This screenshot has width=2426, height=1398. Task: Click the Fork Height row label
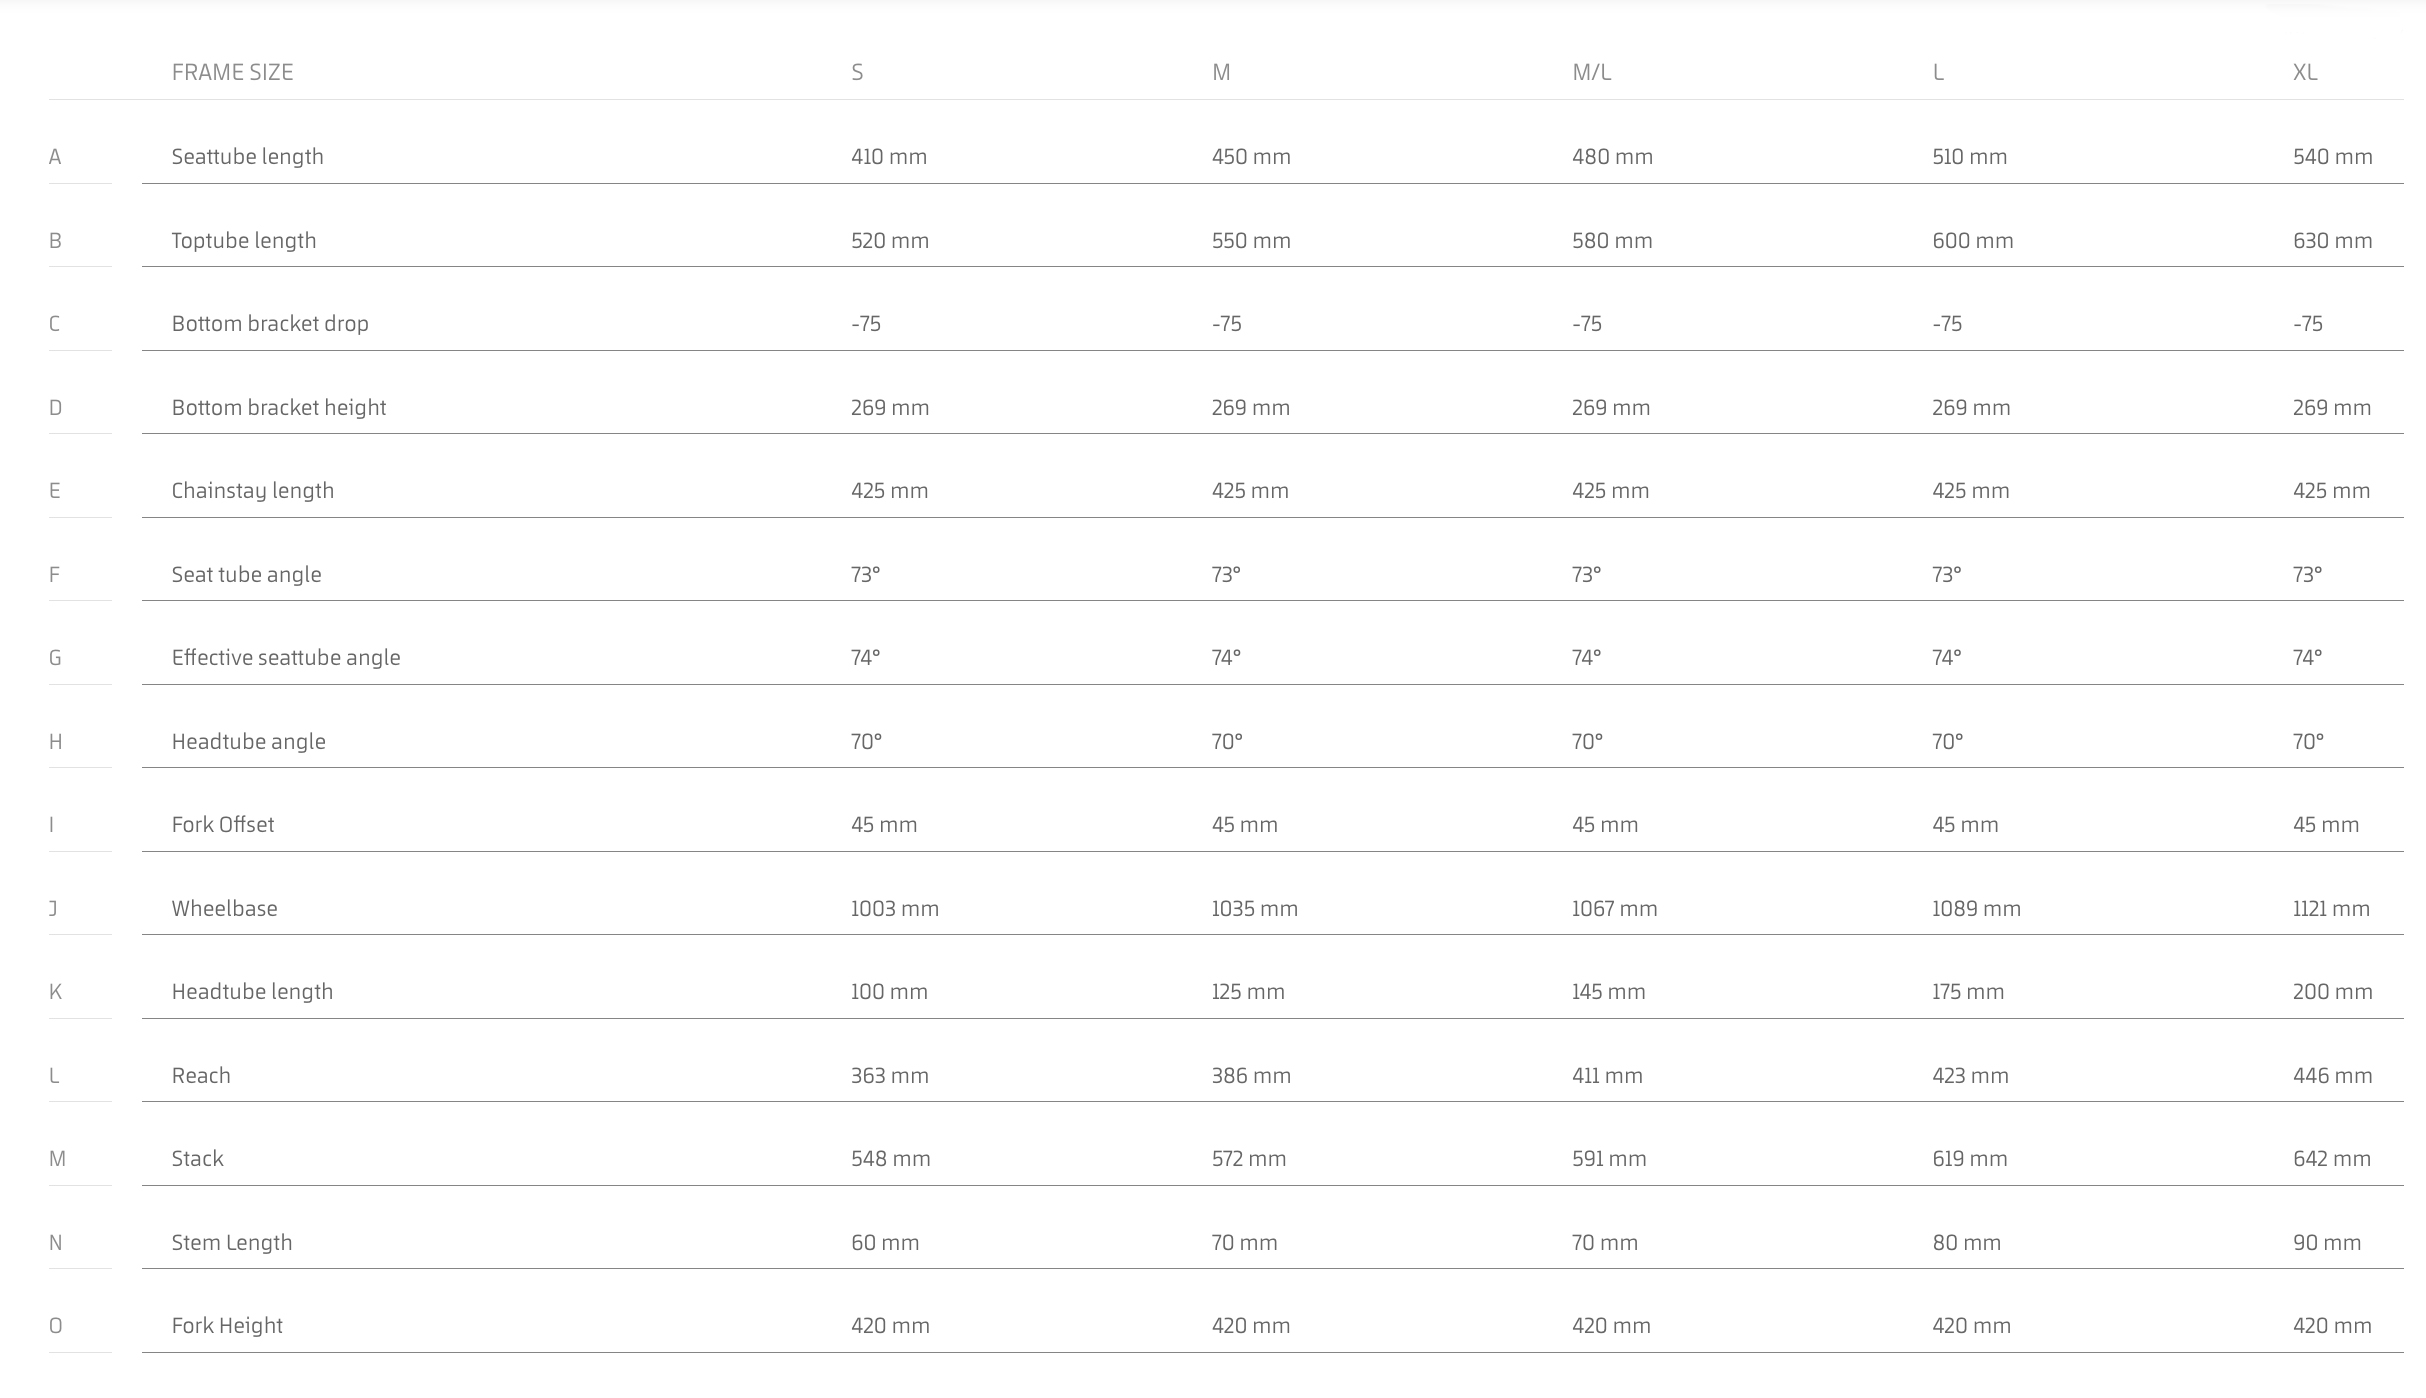227,1326
